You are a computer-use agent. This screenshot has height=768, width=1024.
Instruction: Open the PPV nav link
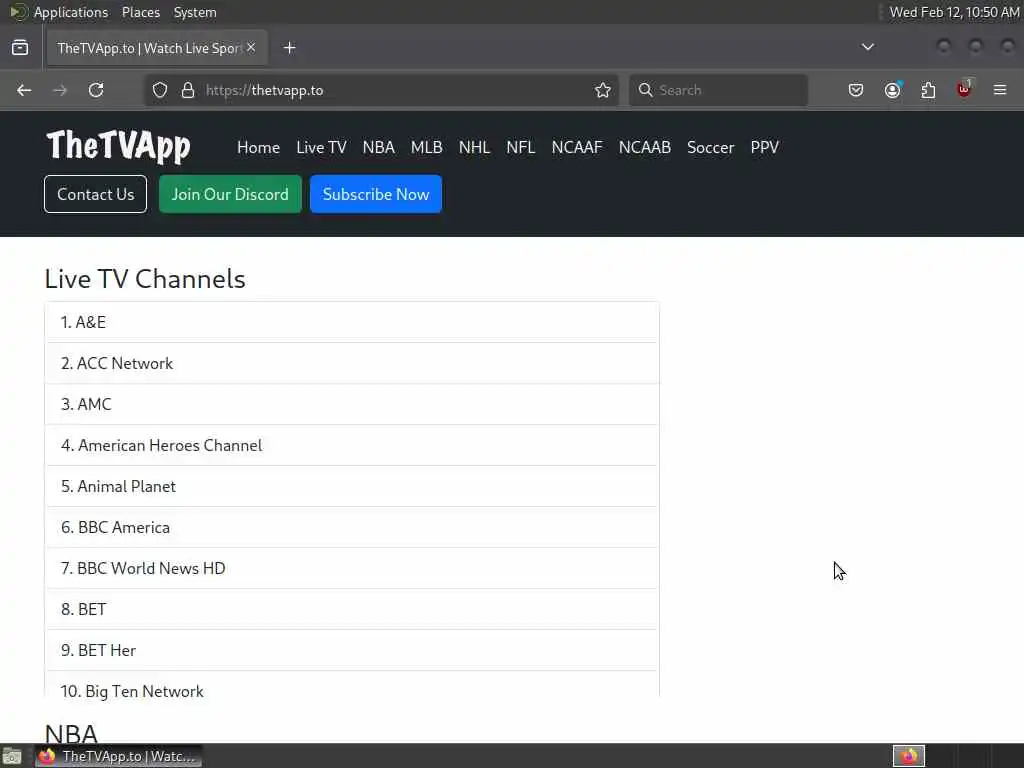point(765,148)
